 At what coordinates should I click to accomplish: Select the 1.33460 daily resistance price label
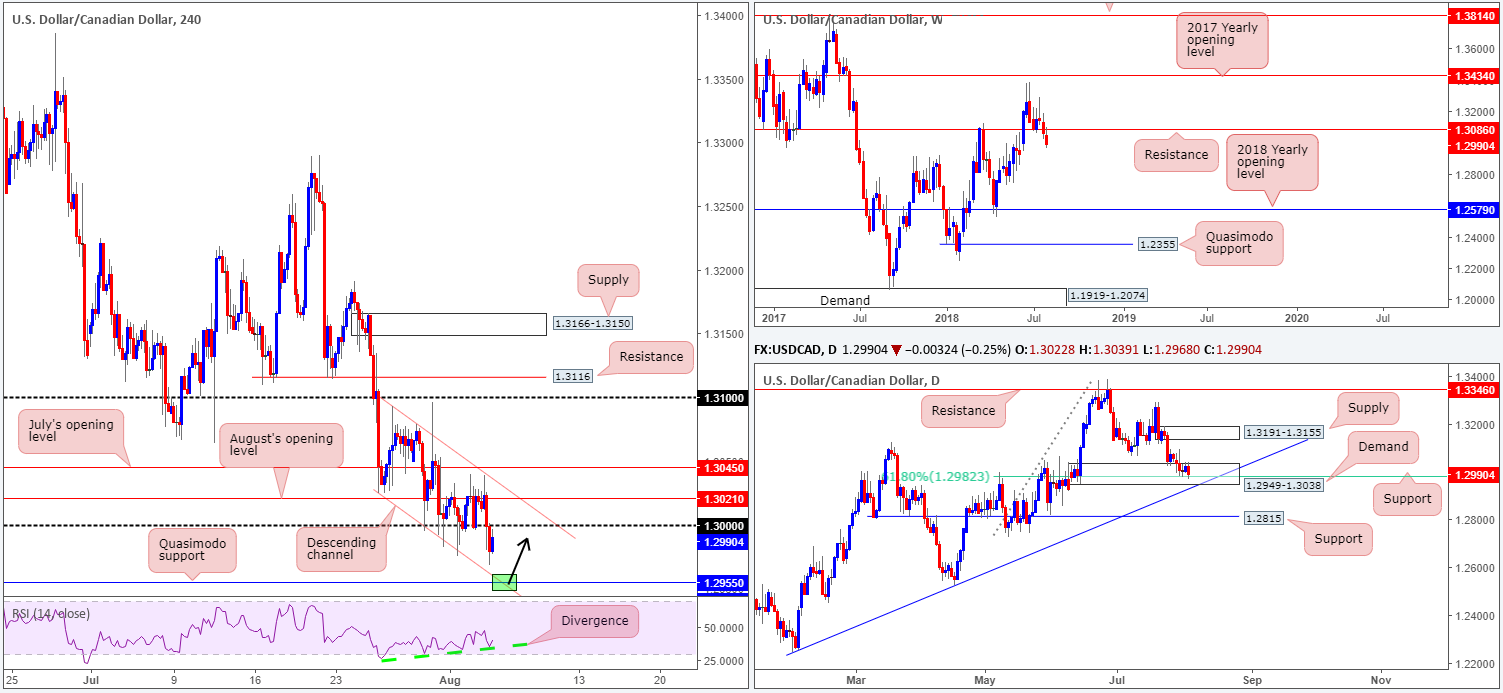[1474, 390]
